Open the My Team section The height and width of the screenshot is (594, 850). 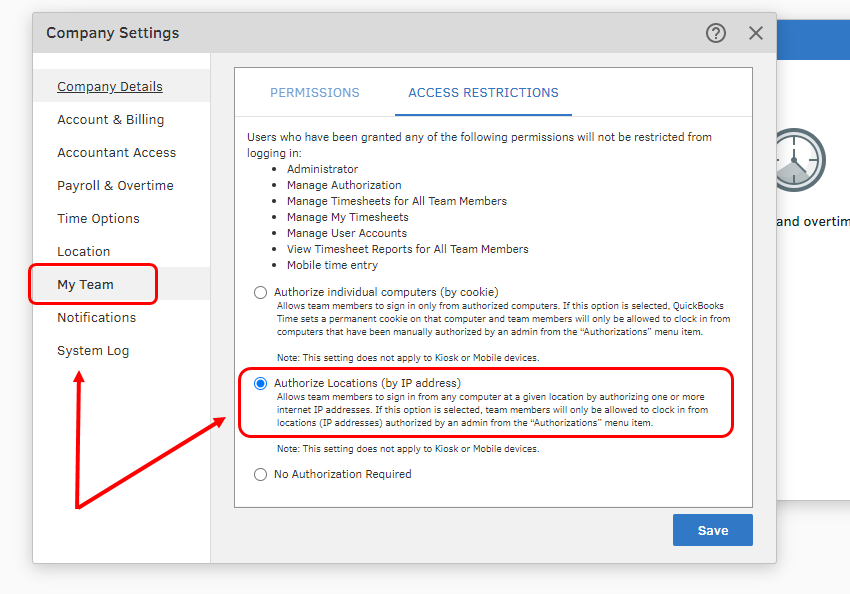click(86, 285)
